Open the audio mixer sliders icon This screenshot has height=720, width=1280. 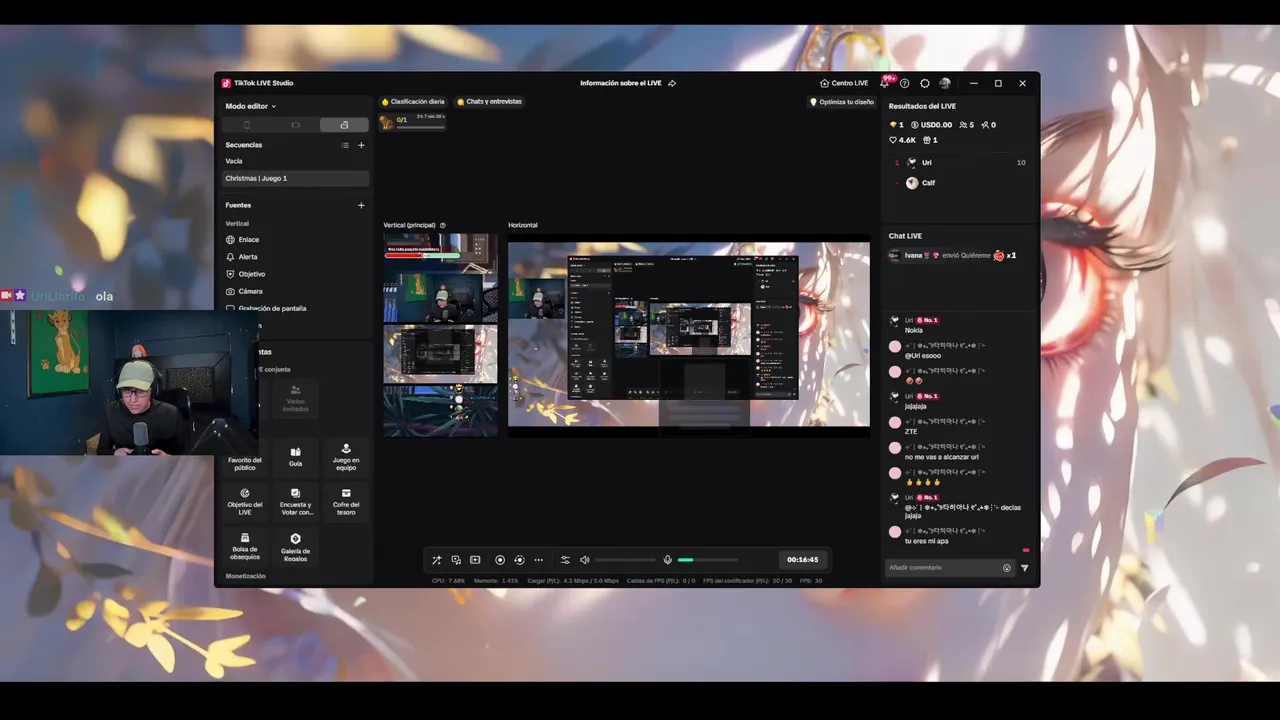[565, 560]
